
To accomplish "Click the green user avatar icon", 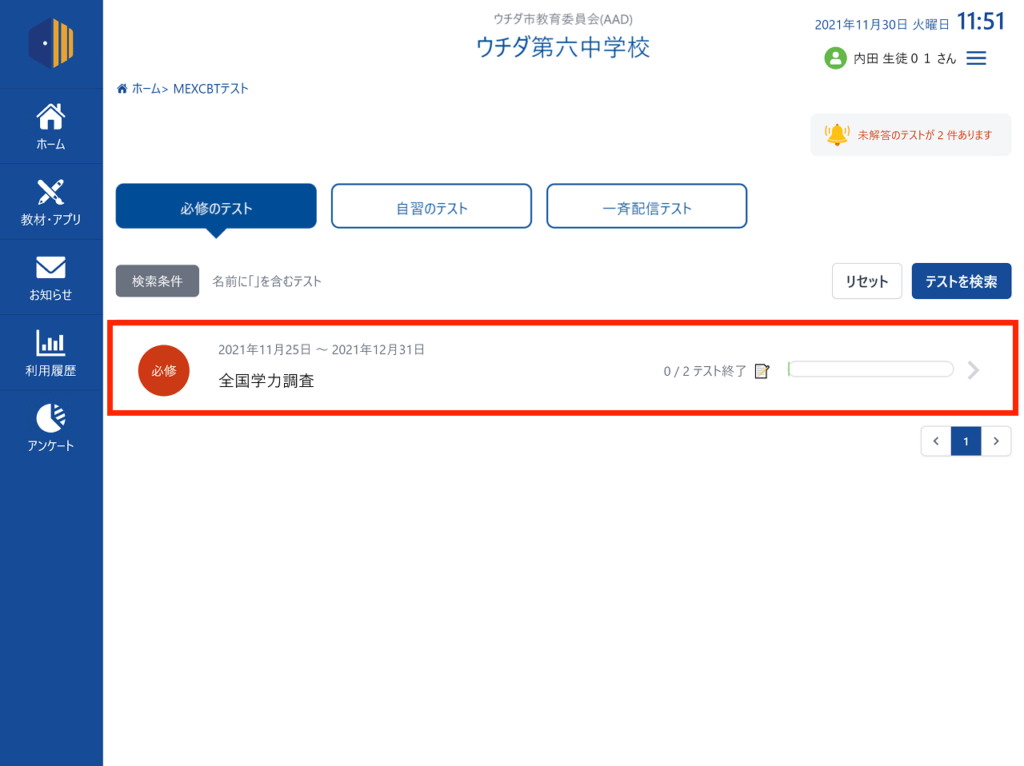I will click(x=835, y=58).
